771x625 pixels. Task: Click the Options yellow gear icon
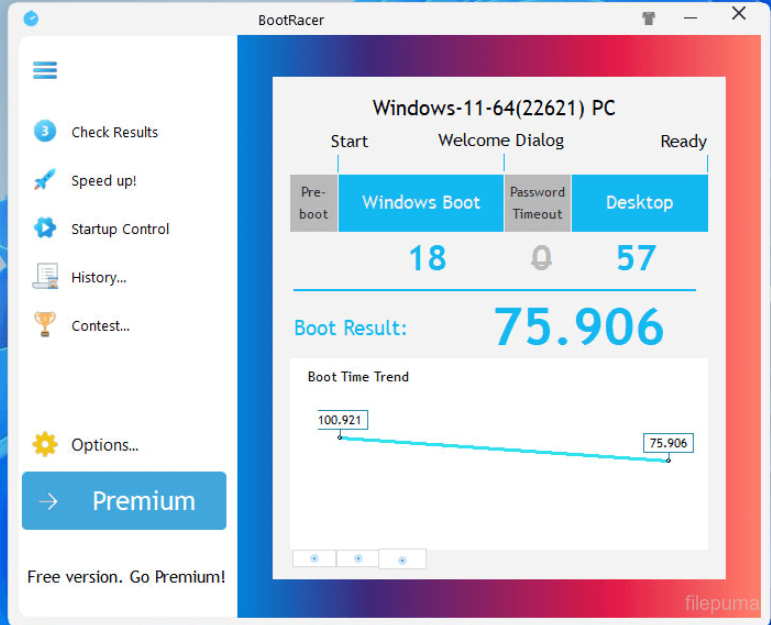pyautogui.click(x=45, y=445)
